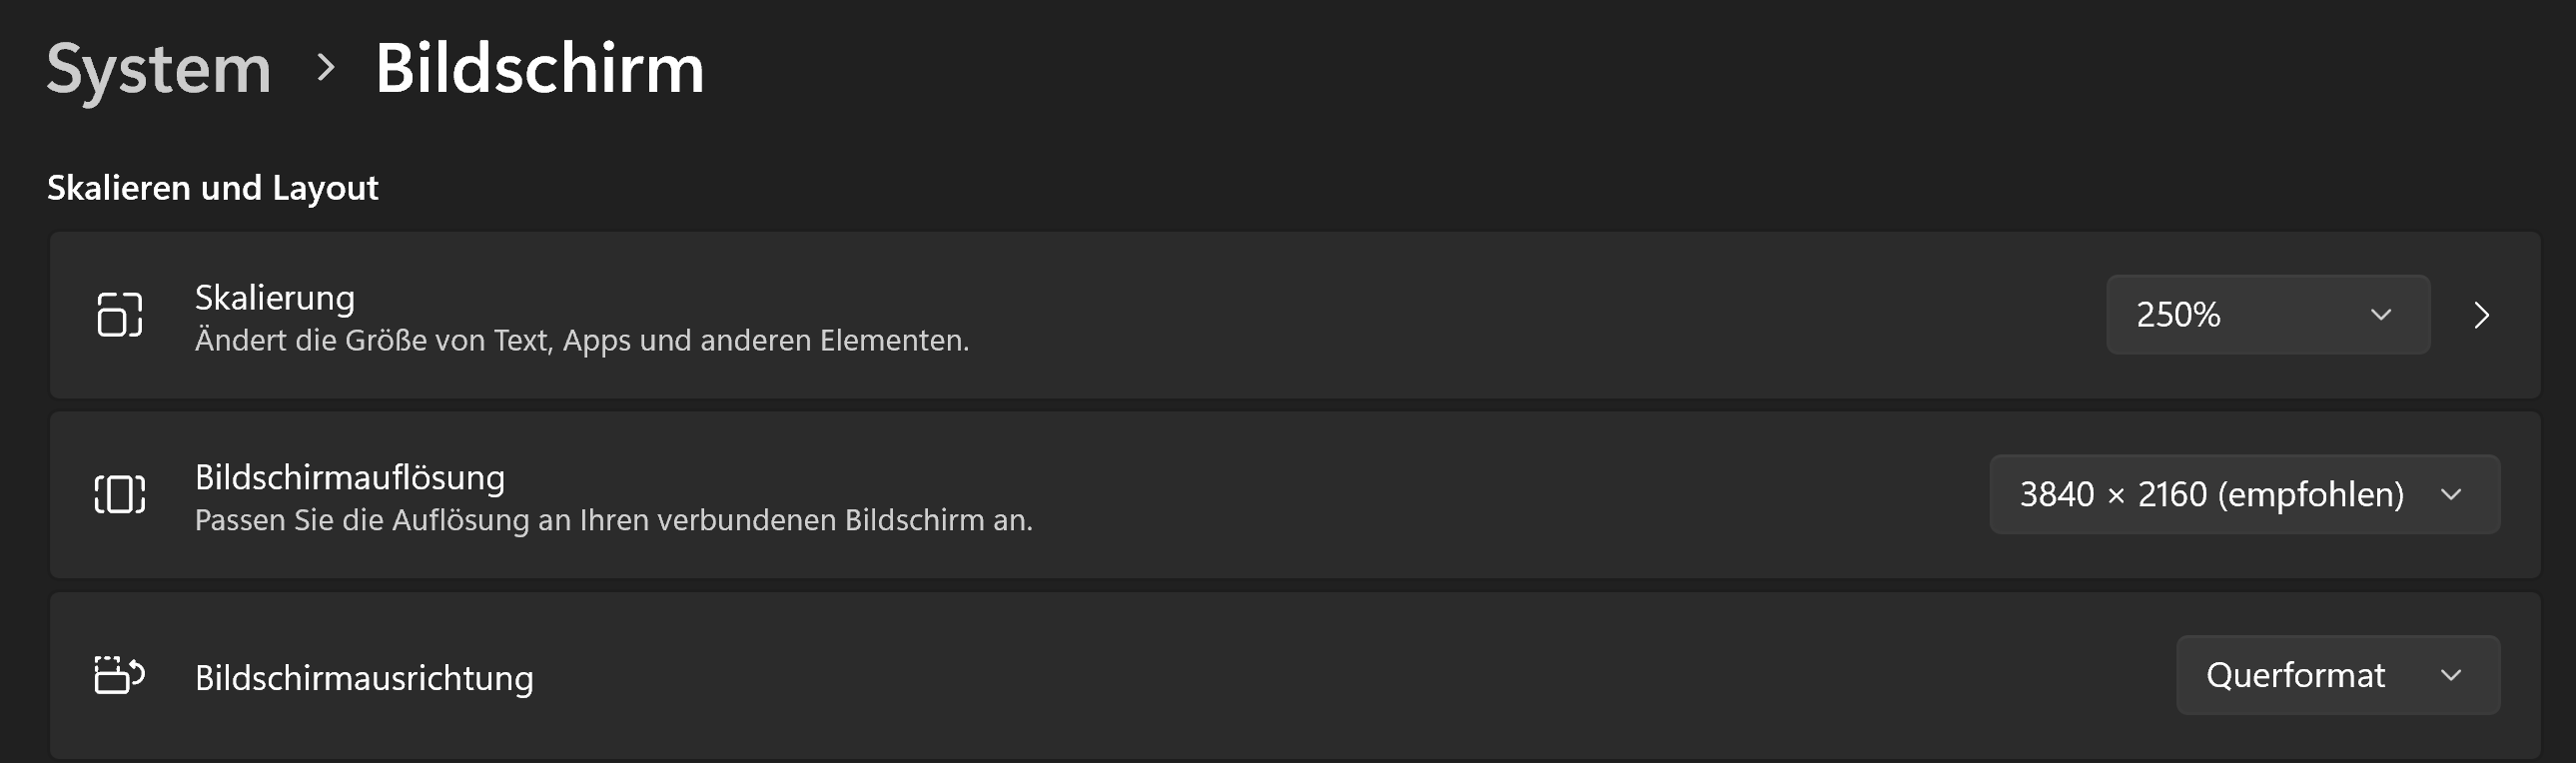Click the Skalierung scale icon
The width and height of the screenshot is (2576, 763).
[120, 315]
